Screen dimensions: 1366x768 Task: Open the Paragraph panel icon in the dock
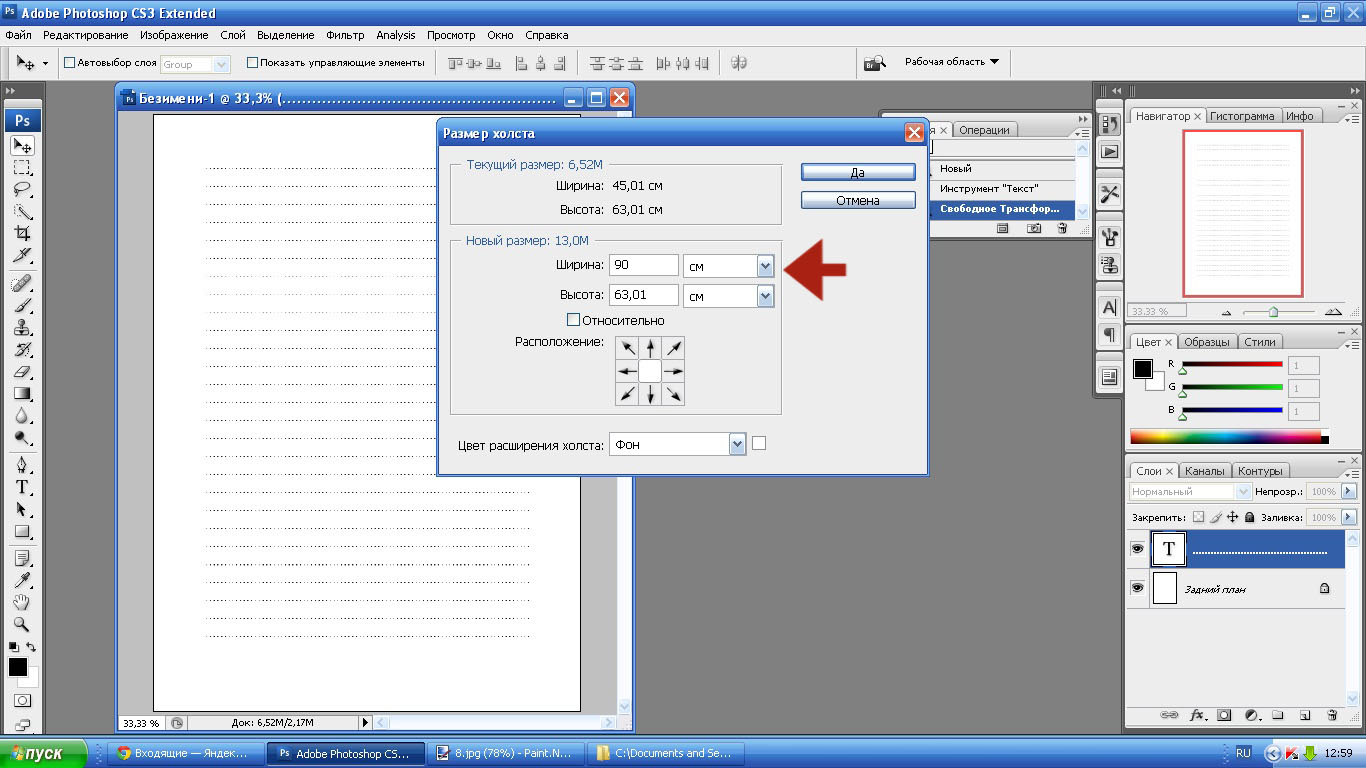[1109, 333]
